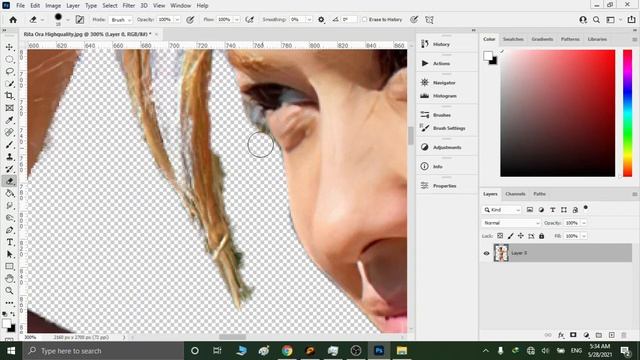
Task: Select the Crop tool
Action: (x=9, y=96)
